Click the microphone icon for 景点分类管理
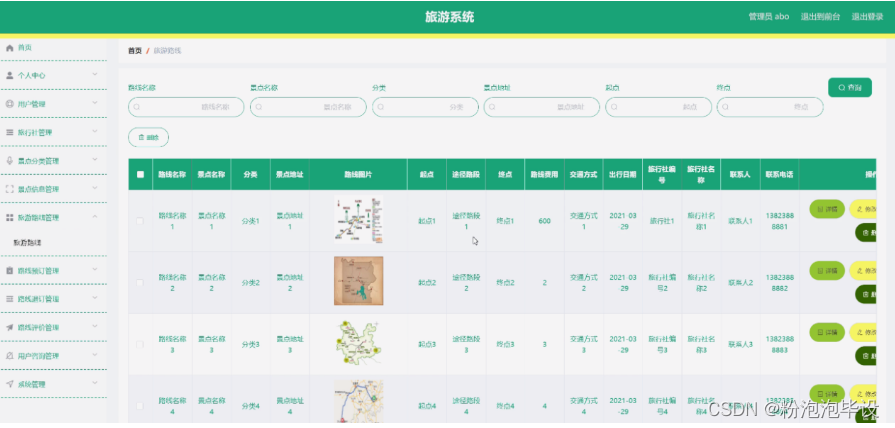Image resolution: width=895 pixels, height=428 pixels. tap(10, 160)
